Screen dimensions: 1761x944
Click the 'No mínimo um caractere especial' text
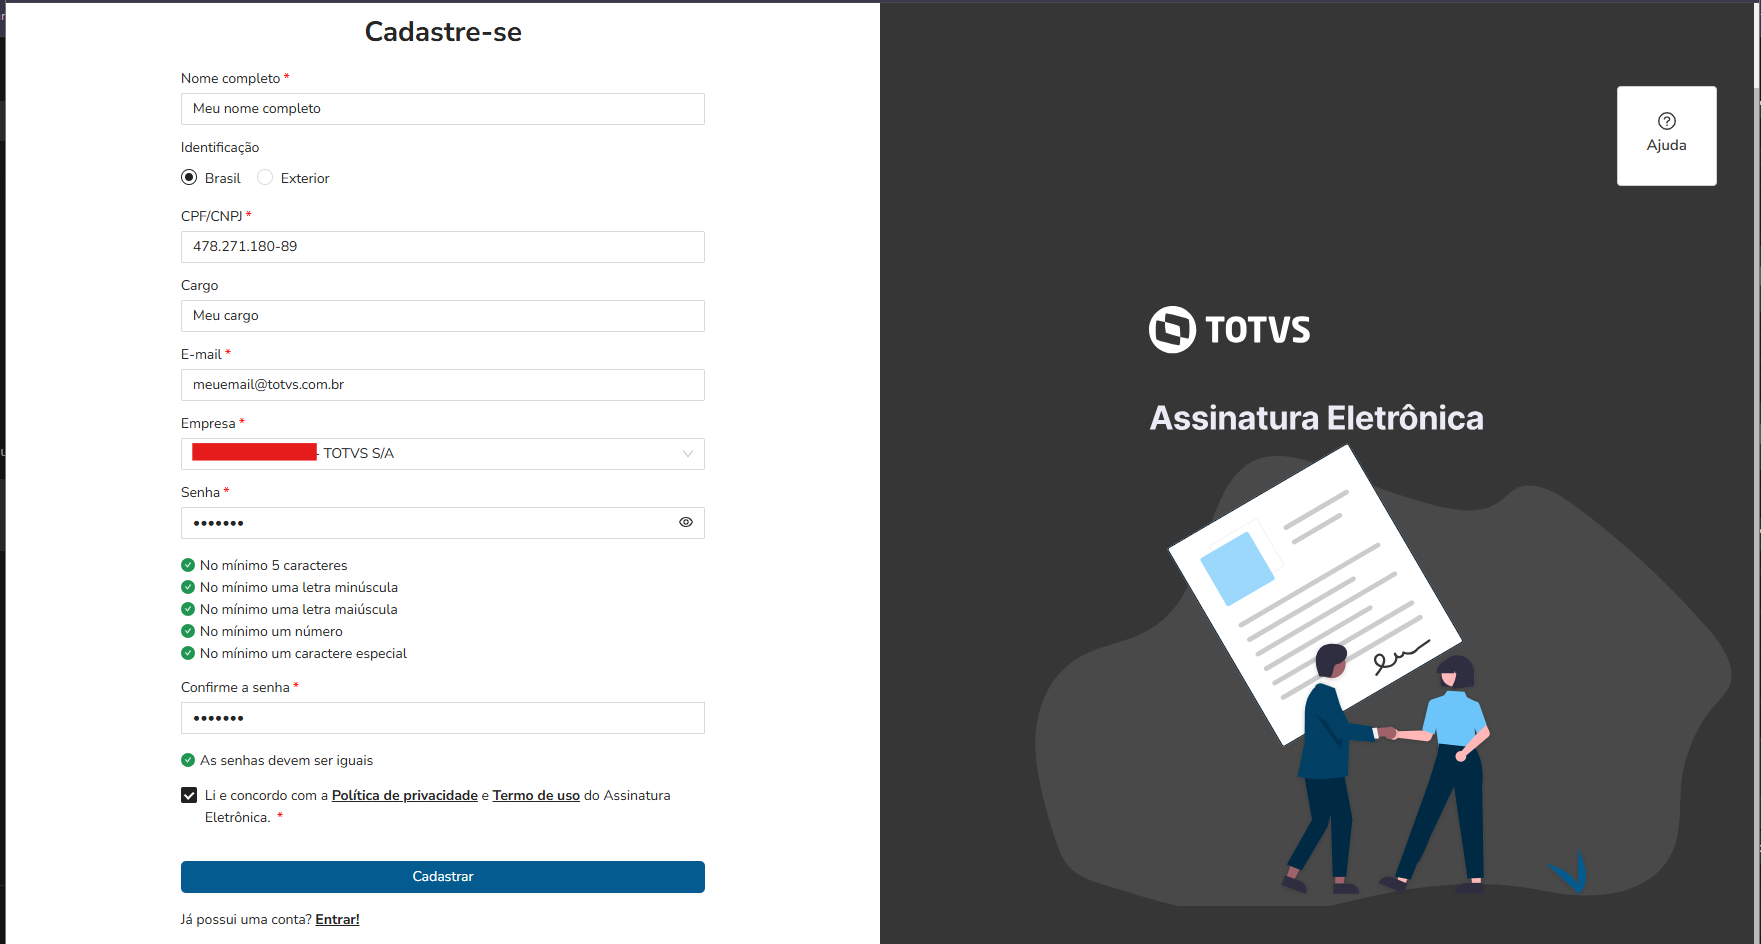pyautogui.click(x=303, y=653)
